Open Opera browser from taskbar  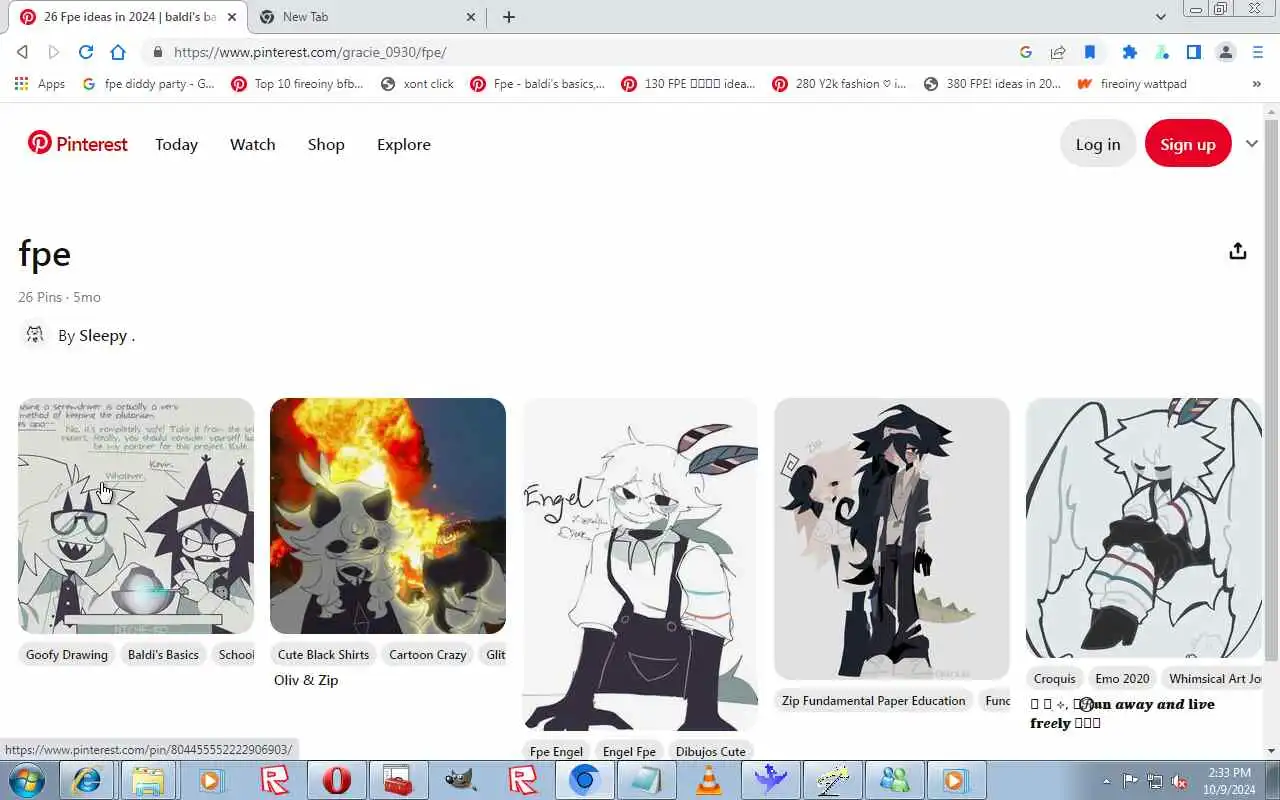336,780
